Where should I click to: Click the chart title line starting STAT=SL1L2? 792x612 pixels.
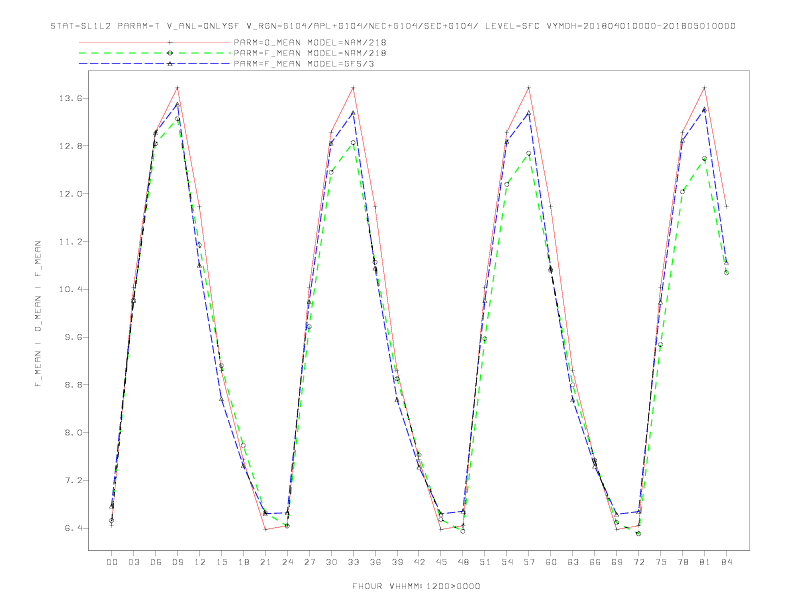pos(393,26)
